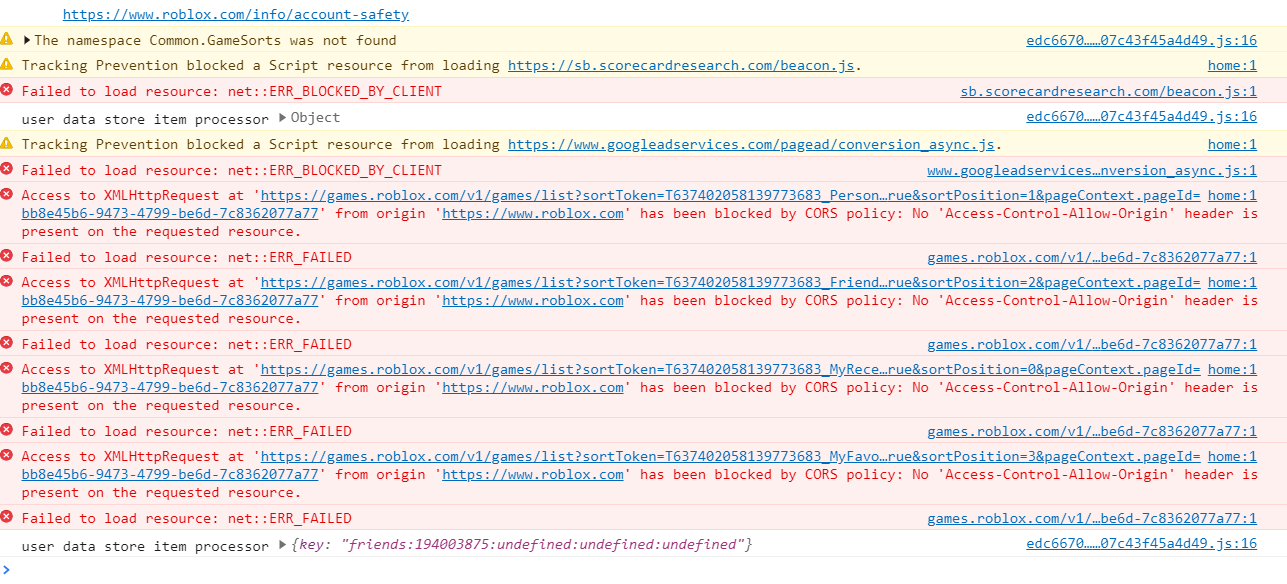The image size is (1287, 584).
Task: Open source link www.googleadservices…nversion_async.js:1
Action: (x=1092, y=171)
